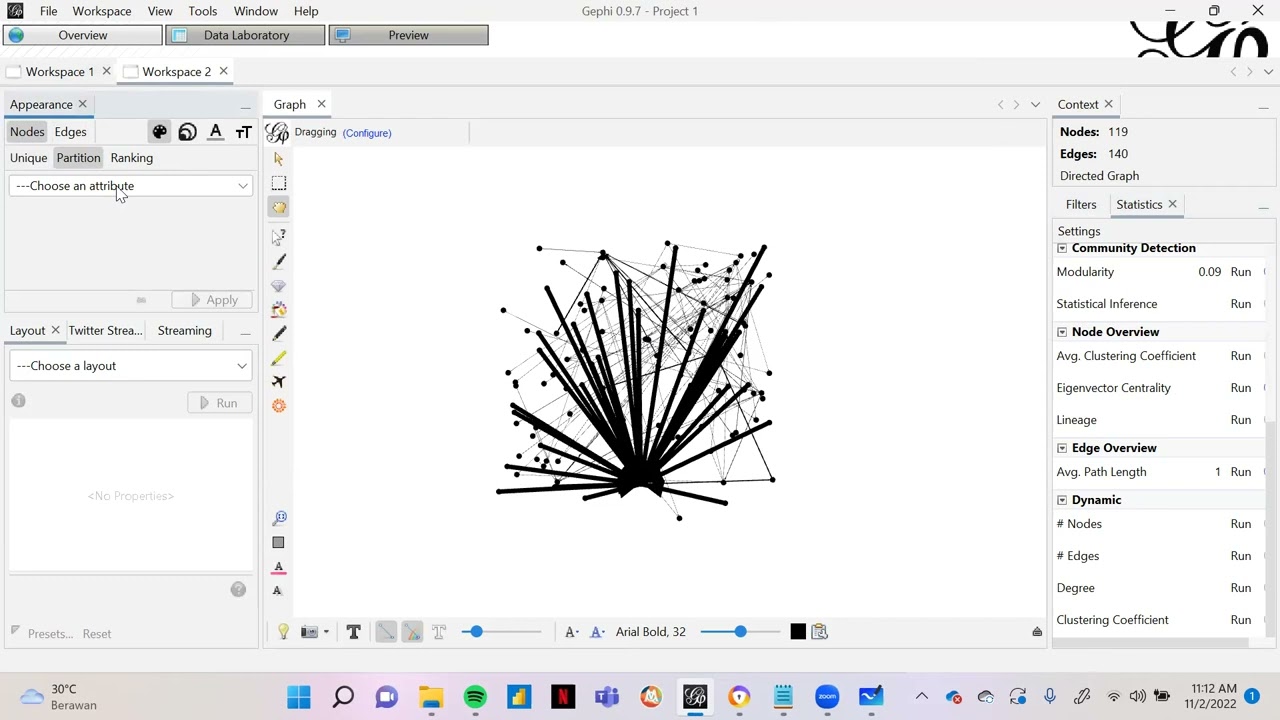The width and height of the screenshot is (1280, 720).
Task: Toggle show edges button
Action: [385, 631]
